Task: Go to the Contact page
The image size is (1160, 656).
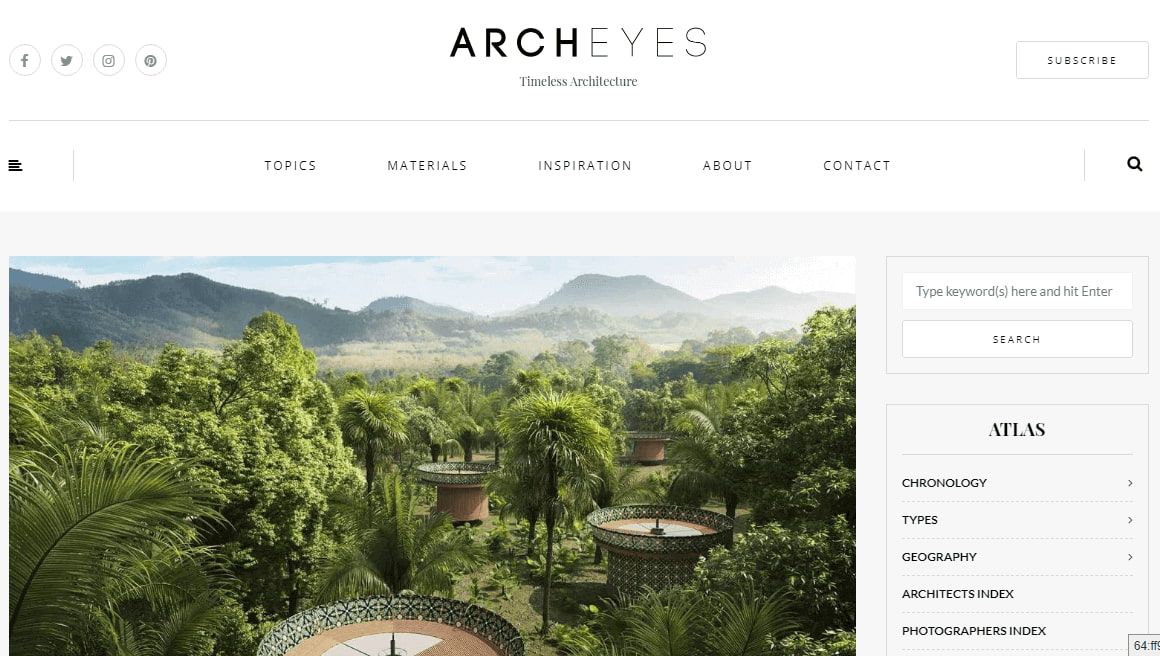Action: pos(857,166)
